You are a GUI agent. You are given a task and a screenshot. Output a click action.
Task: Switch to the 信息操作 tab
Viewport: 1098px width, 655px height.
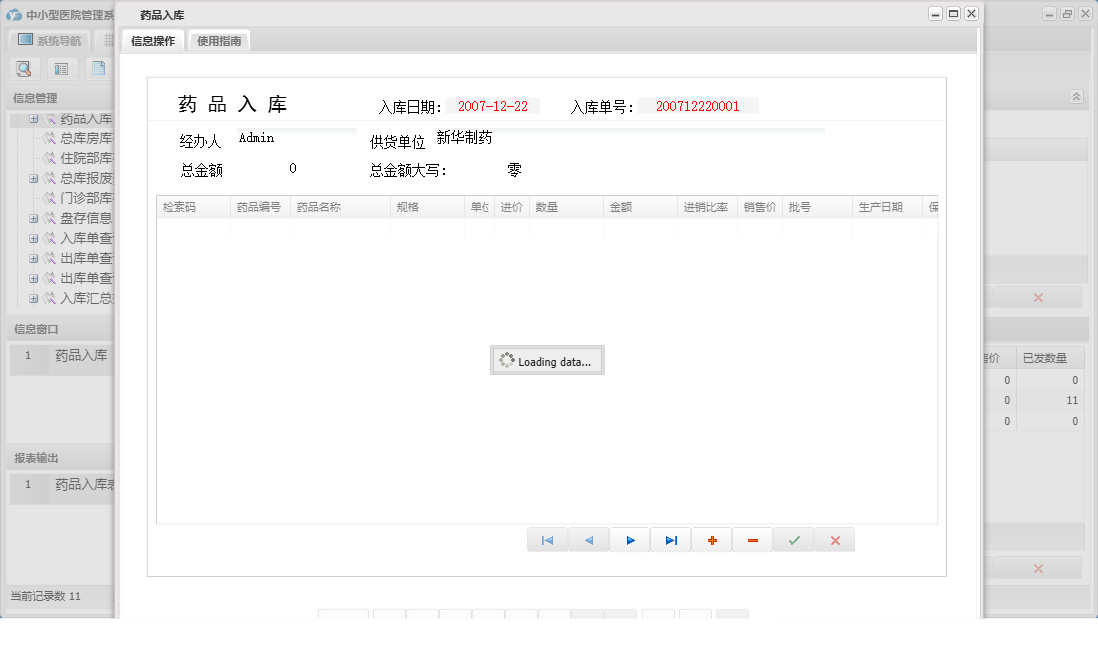click(151, 41)
